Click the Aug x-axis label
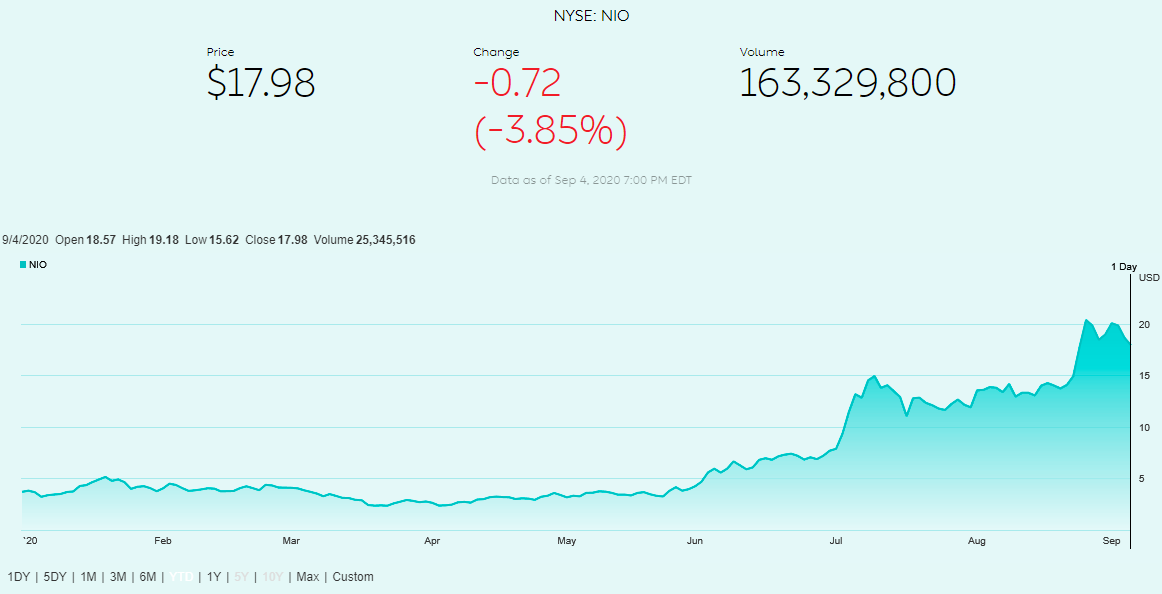The width and height of the screenshot is (1162, 594). tap(977, 541)
